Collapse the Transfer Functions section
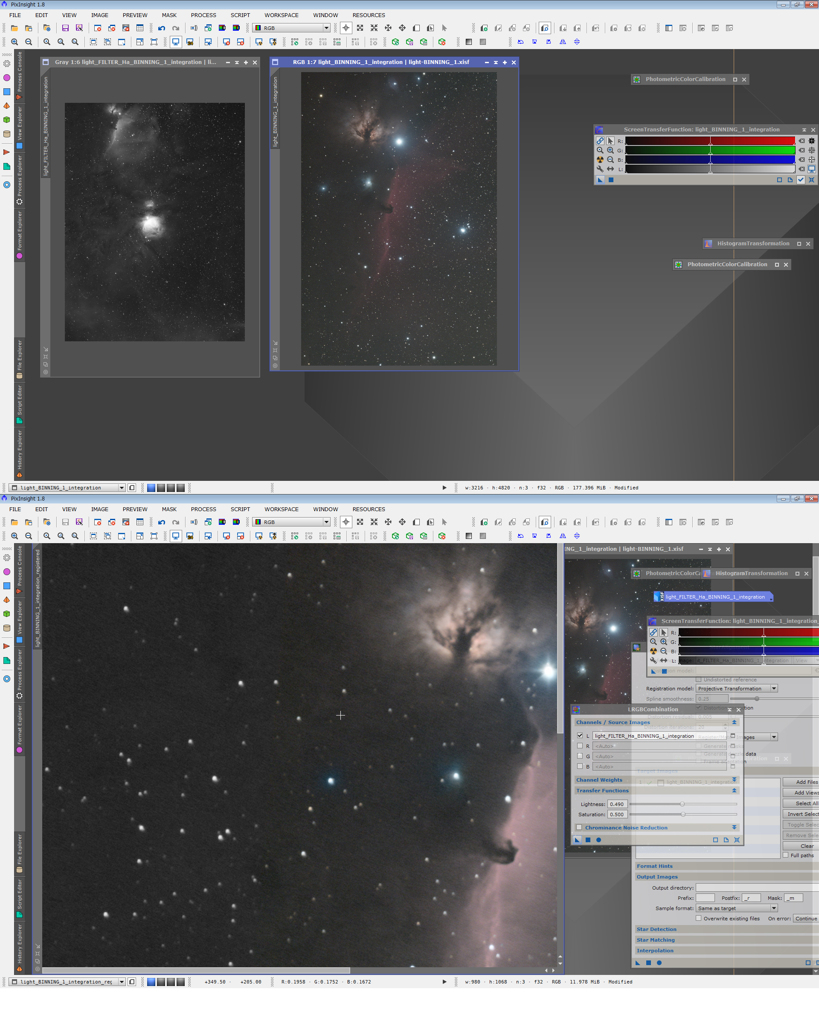819x1024 pixels. click(734, 791)
